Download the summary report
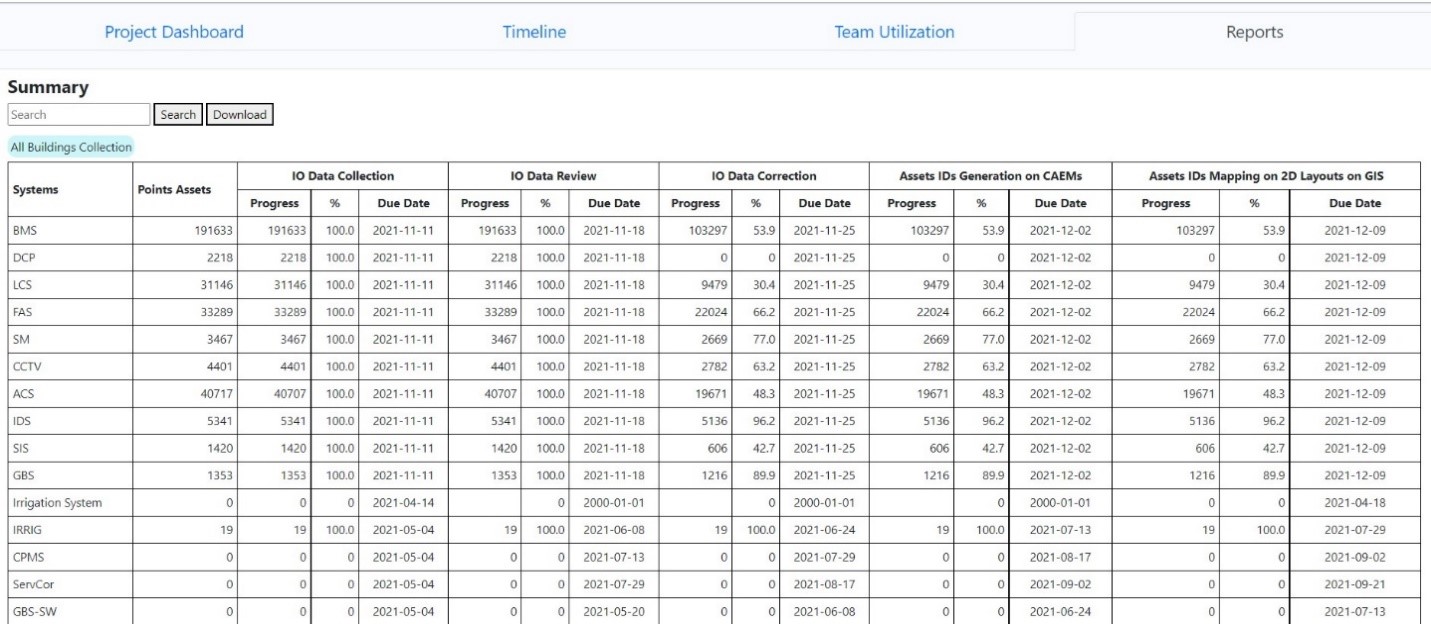The image size is (1431, 624). [x=240, y=114]
